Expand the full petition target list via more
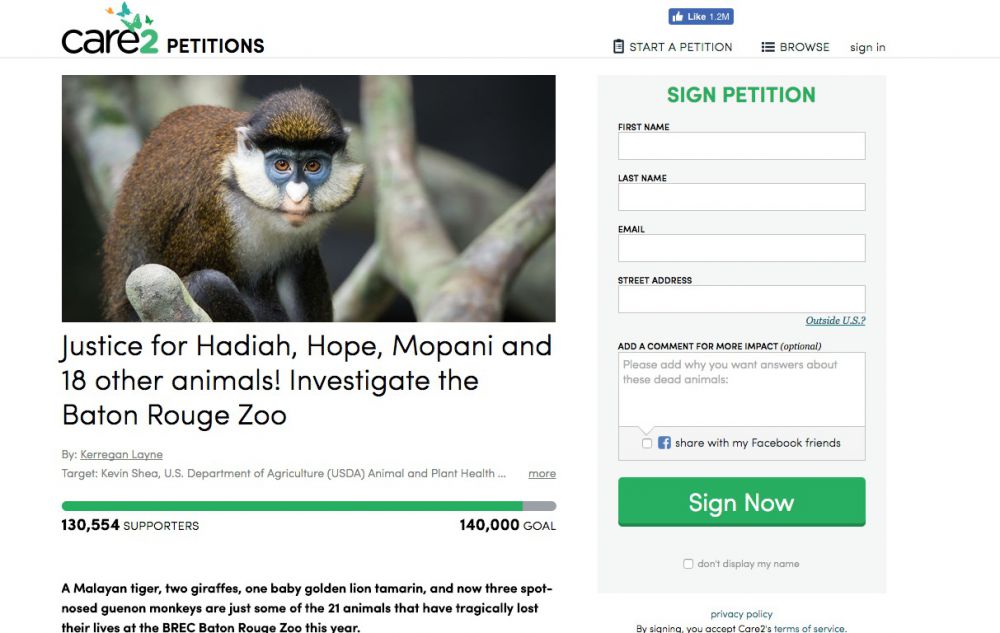This screenshot has height=633, width=1000. (x=541, y=473)
